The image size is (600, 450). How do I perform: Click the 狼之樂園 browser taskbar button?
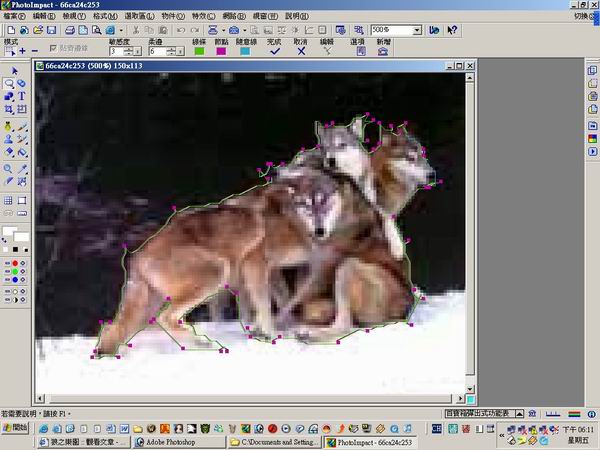click(x=84, y=442)
